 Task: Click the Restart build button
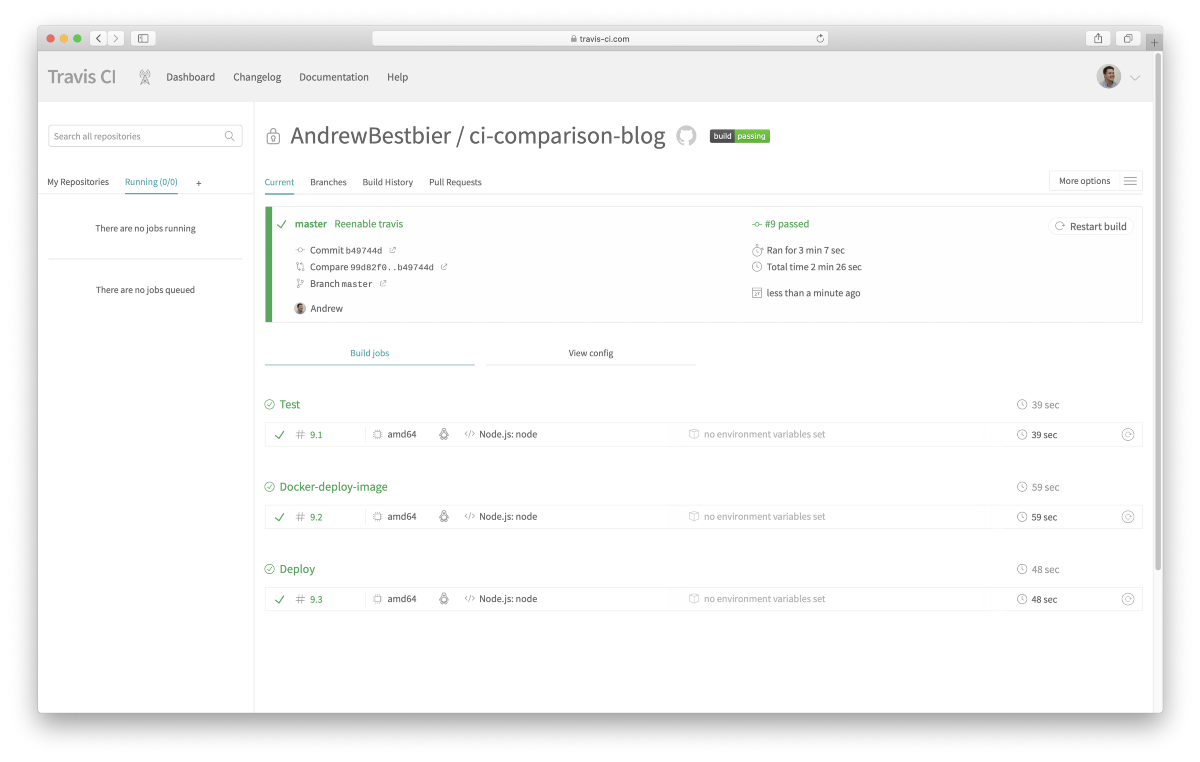1091,226
